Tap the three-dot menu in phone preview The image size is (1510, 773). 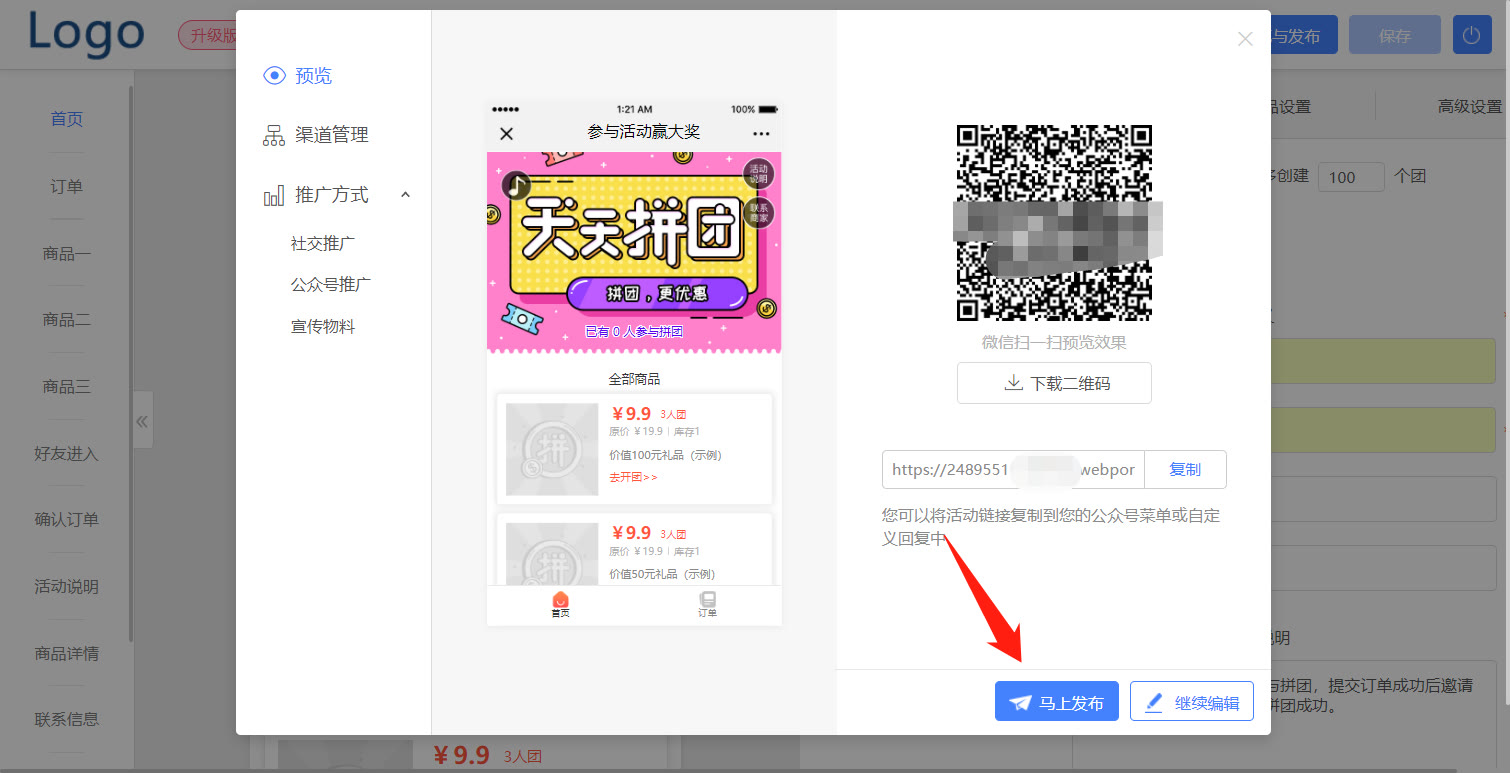(x=761, y=133)
